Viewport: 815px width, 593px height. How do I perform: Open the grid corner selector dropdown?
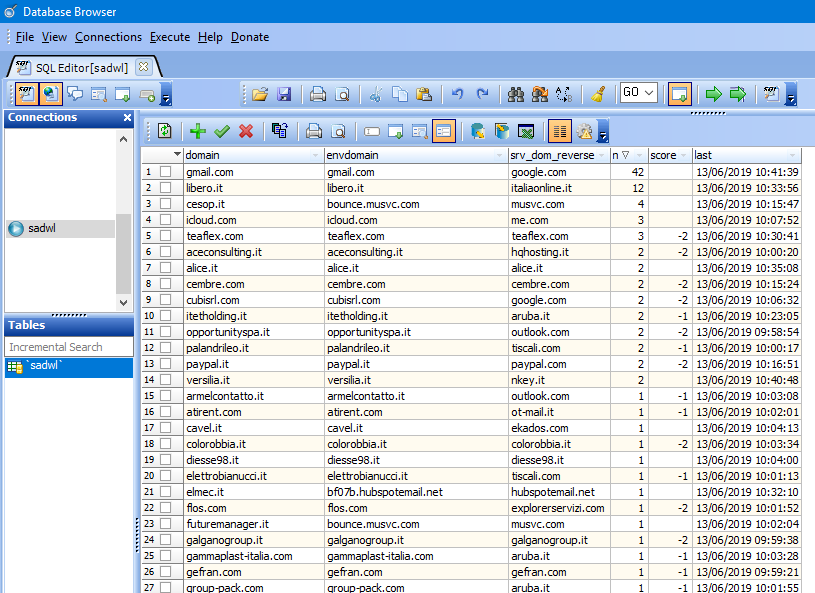pyautogui.click(x=177, y=154)
